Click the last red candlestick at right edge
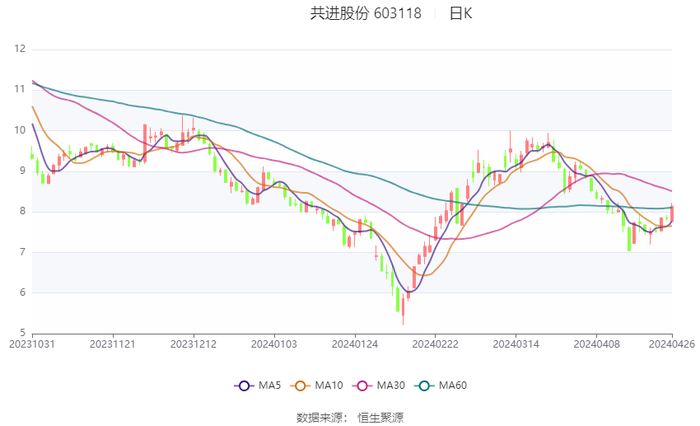Image resolution: width=700 pixels, height=426 pixels. (671, 214)
